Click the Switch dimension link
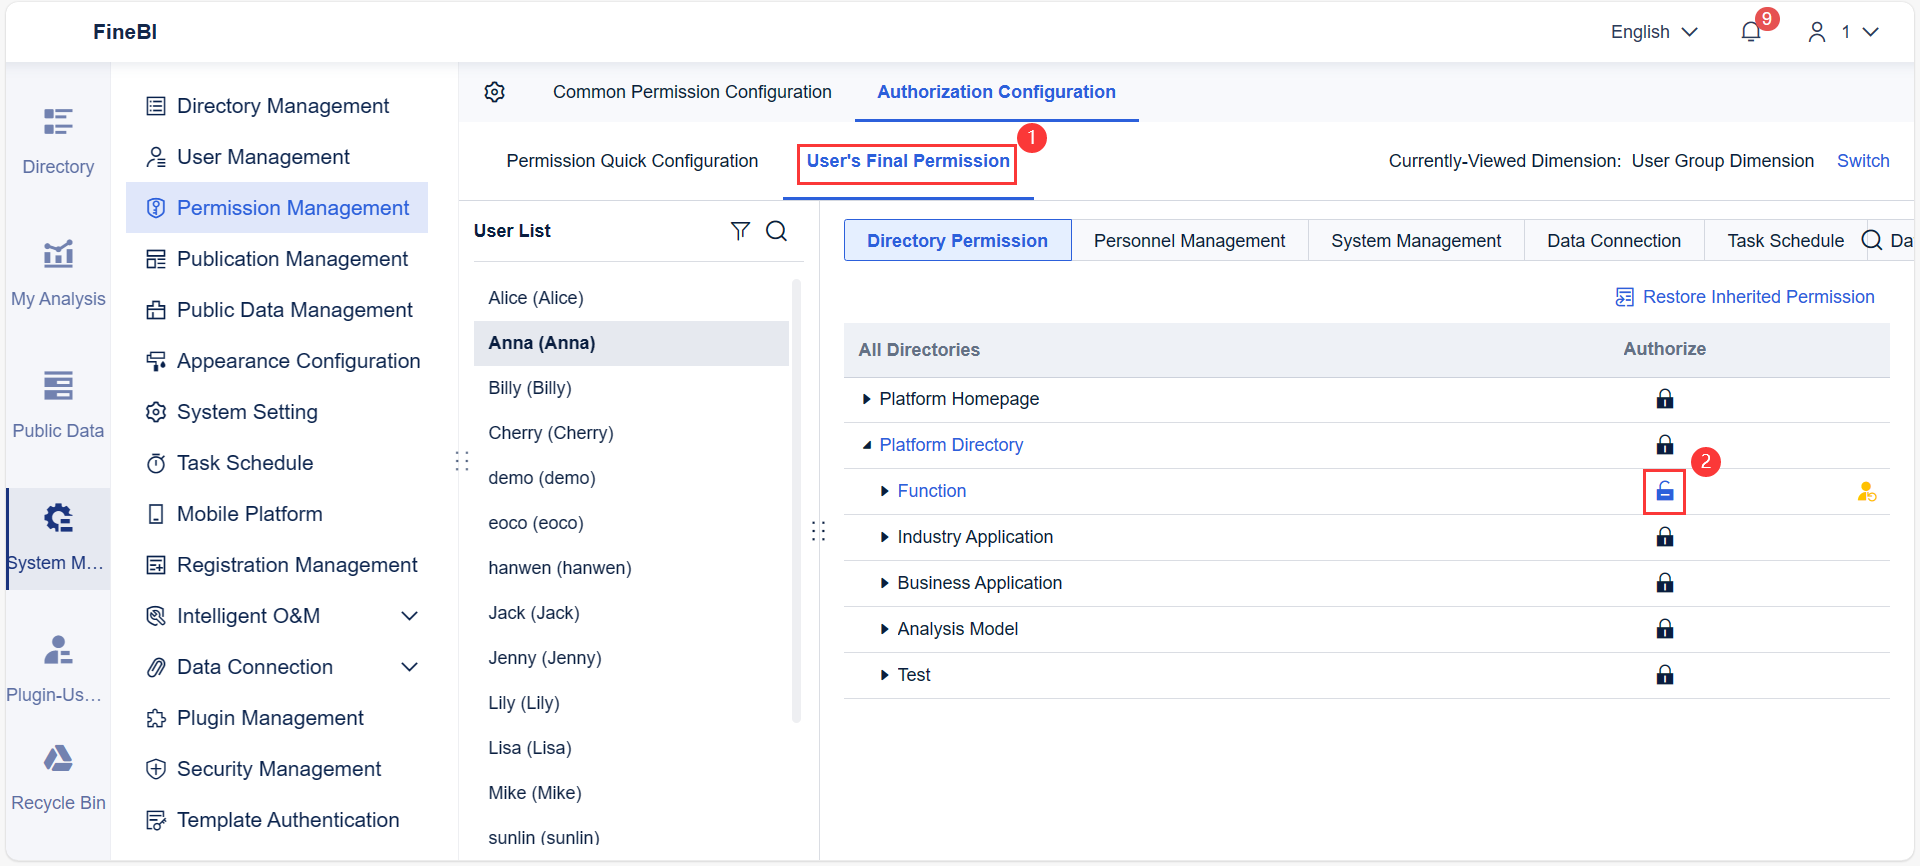The image size is (1920, 866). [x=1862, y=161]
